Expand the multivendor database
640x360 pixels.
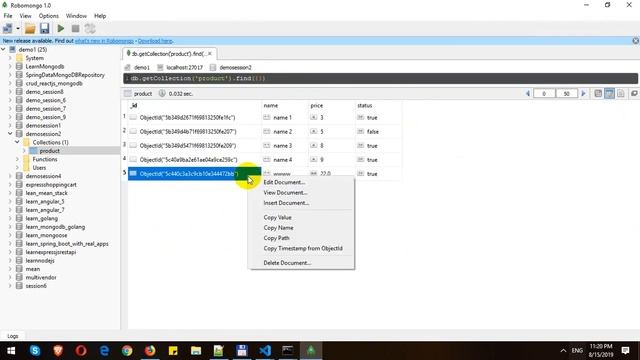click(10, 278)
